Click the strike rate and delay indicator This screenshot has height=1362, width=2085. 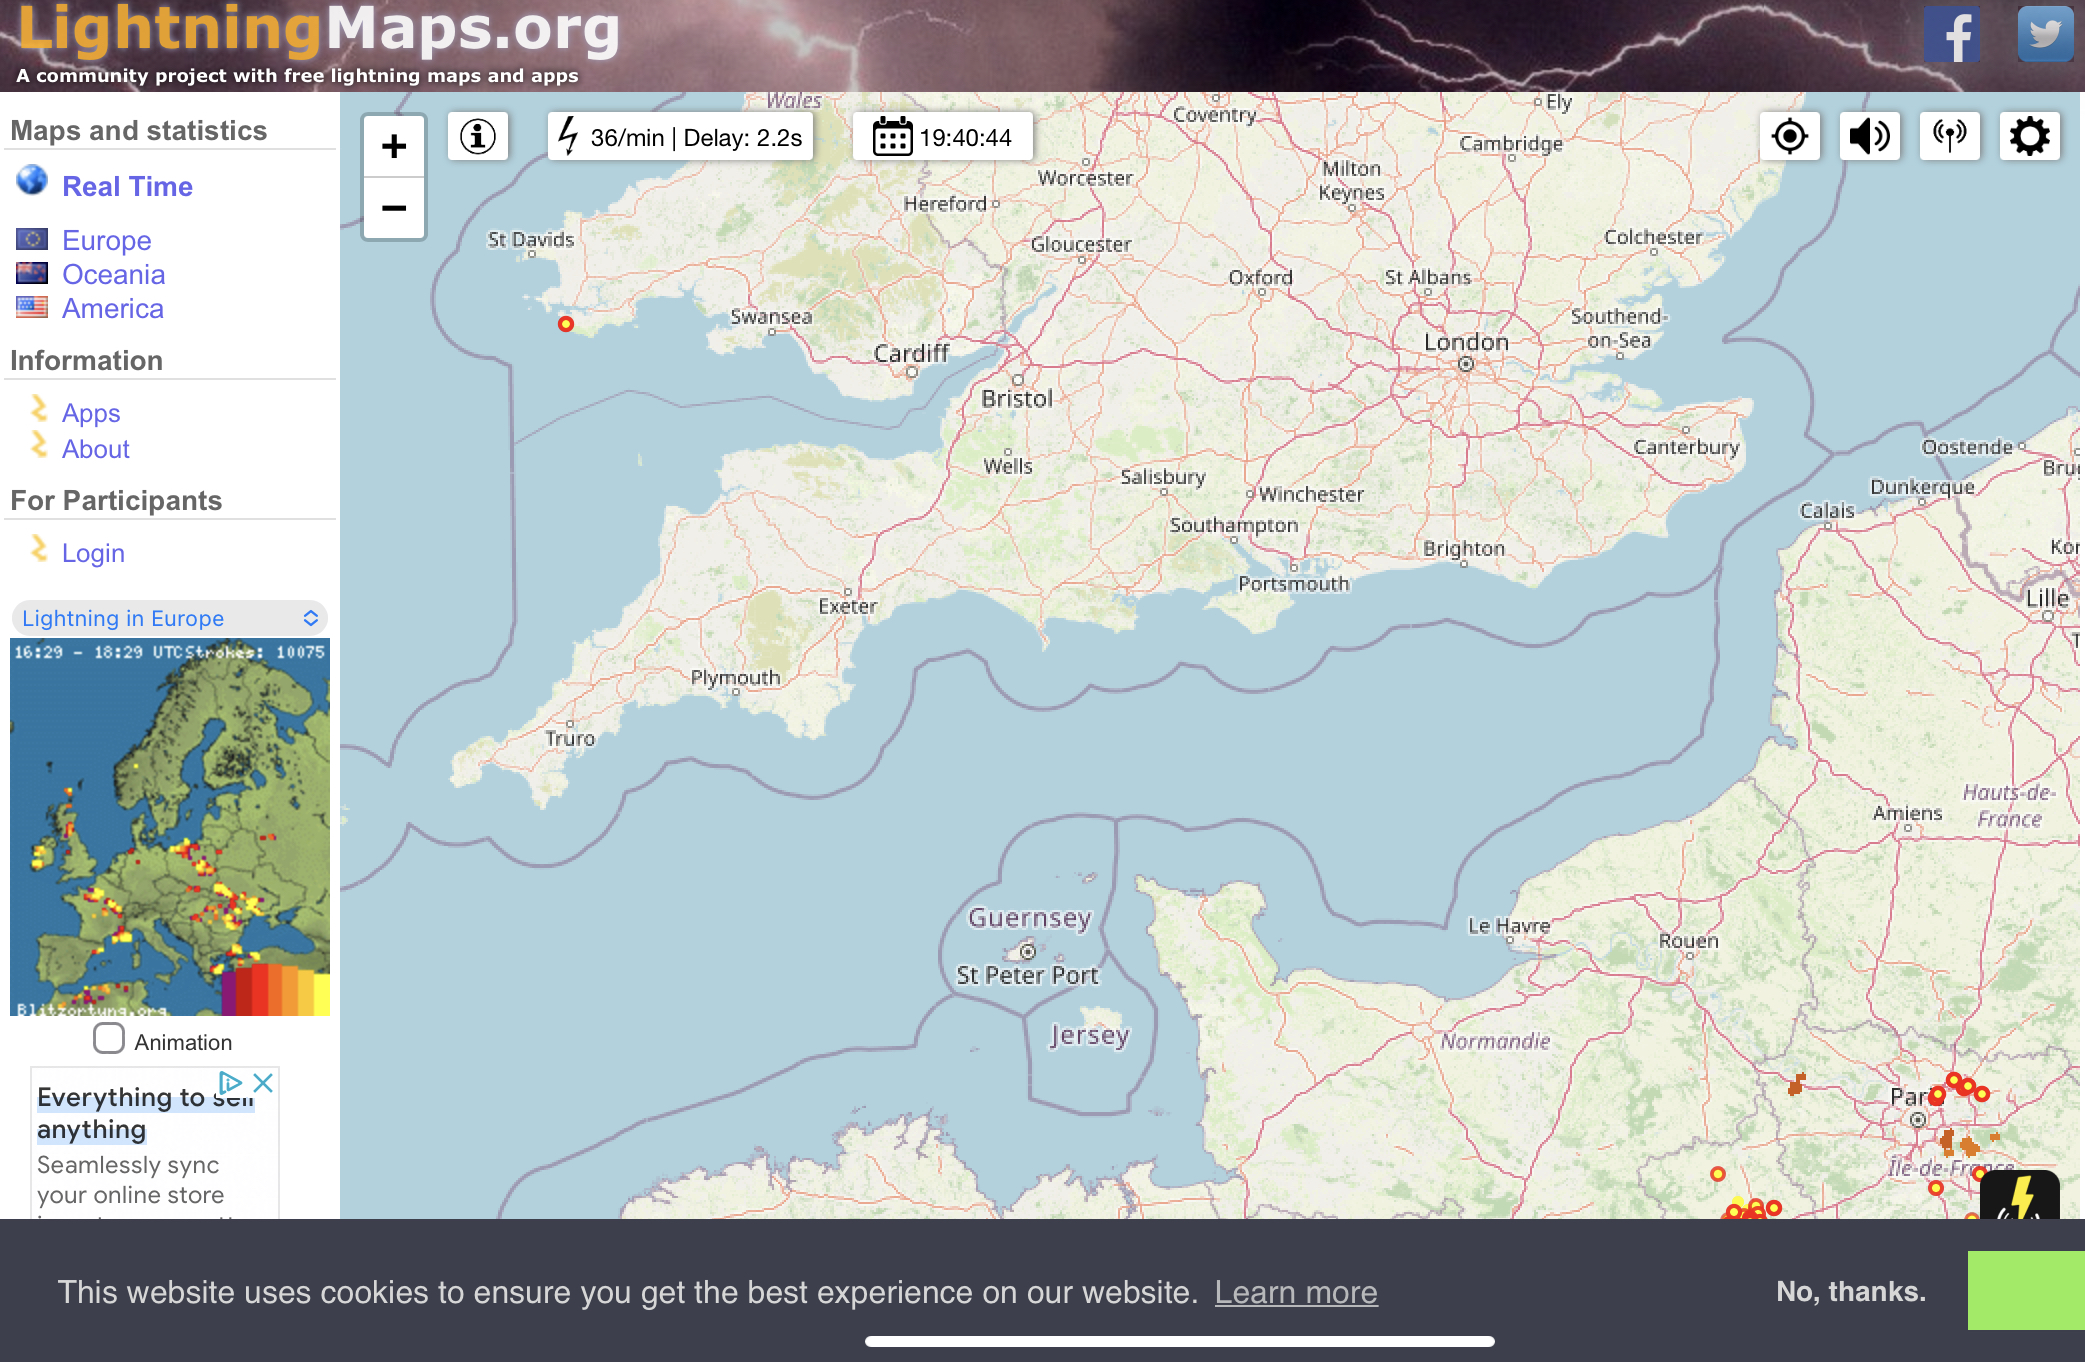(680, 137)
